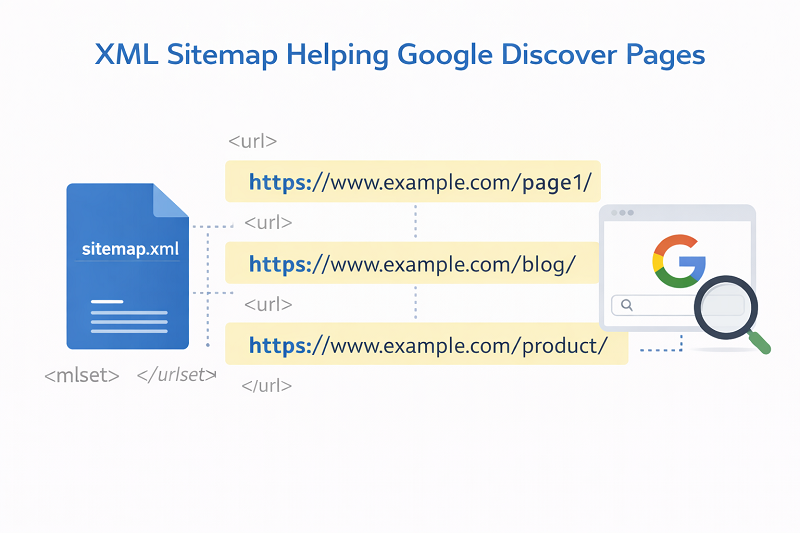Viewport: 800px width, 533px height.
Task: Click the small search icon in search box
Action: tap(627, 305)
